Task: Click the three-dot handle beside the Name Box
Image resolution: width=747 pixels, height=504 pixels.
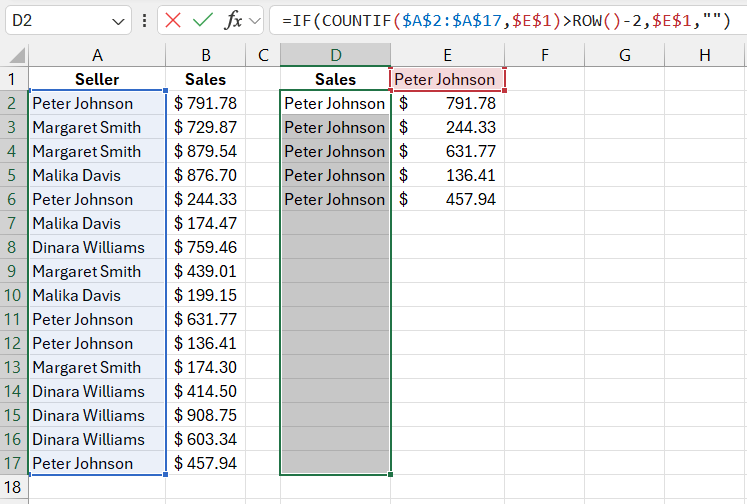Action: (144, 20)
